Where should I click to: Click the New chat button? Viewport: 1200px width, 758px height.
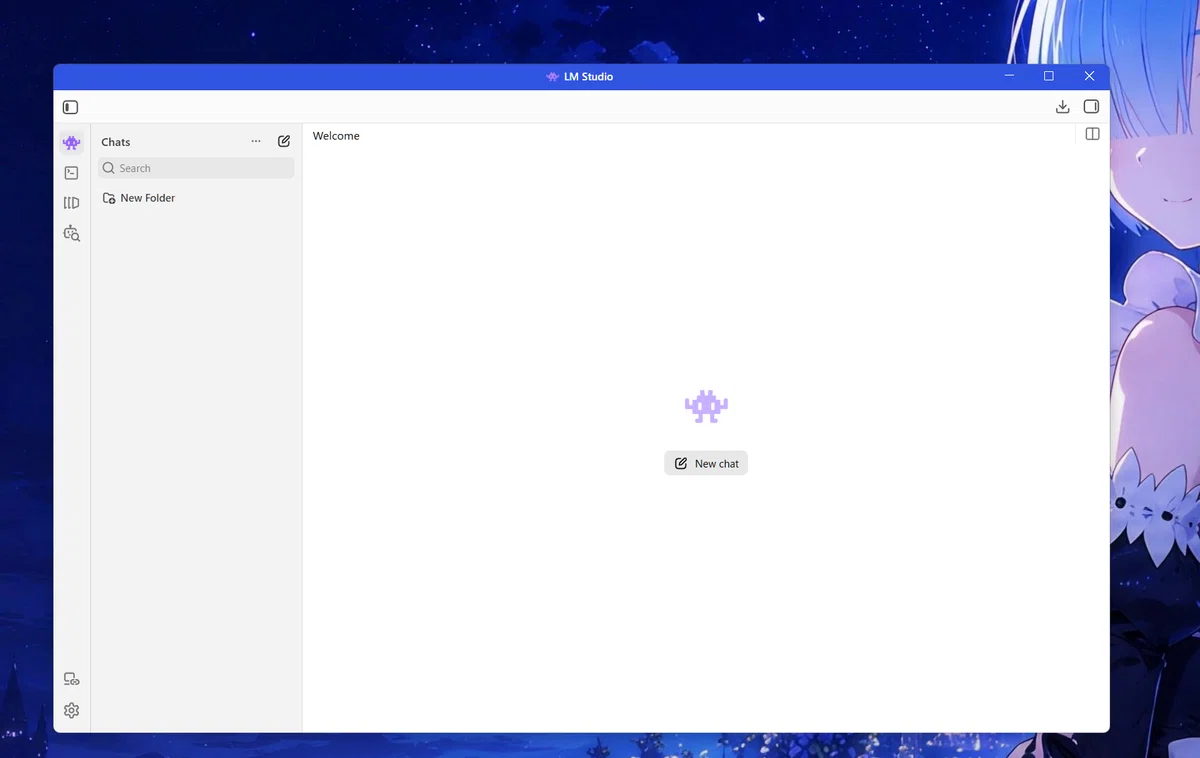[x=706, y=463]
